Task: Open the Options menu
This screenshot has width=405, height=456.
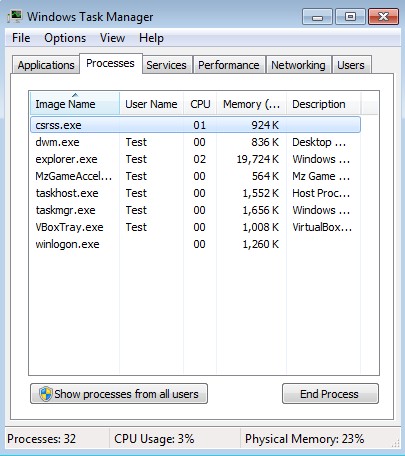Action: [65, 38]
